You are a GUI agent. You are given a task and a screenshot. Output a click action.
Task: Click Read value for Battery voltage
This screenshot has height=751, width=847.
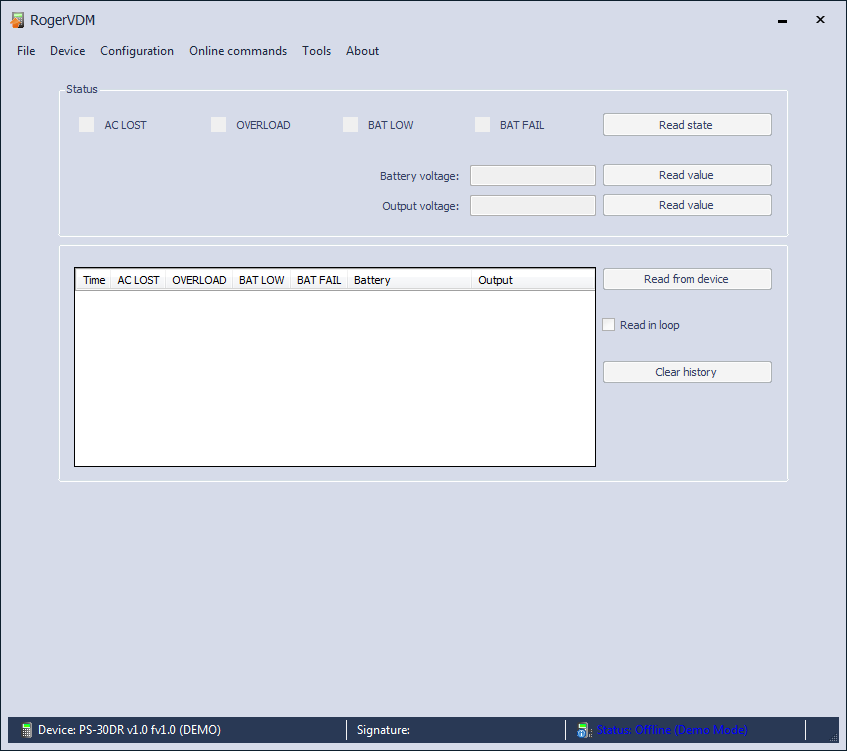coord(686,175)
